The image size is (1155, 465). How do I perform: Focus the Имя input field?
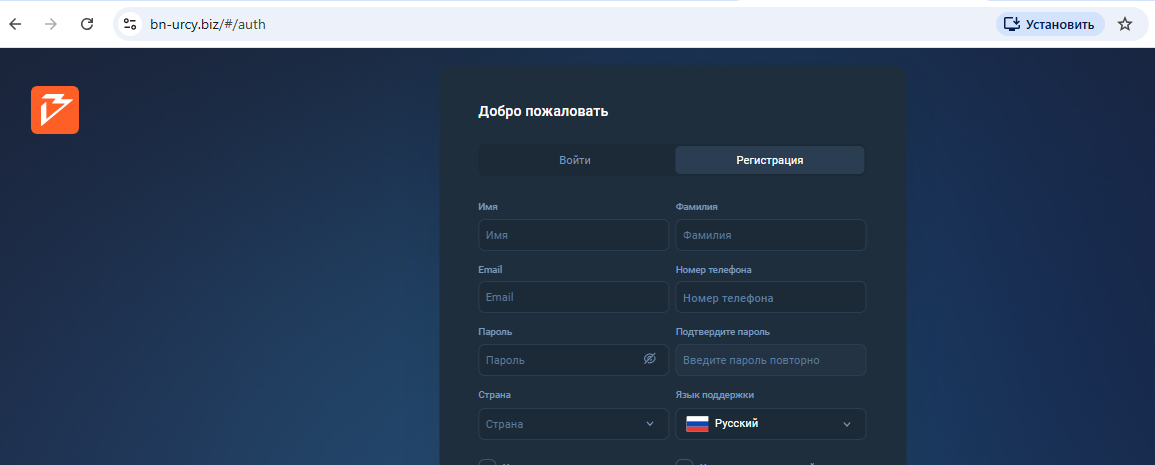click(574, 235)
